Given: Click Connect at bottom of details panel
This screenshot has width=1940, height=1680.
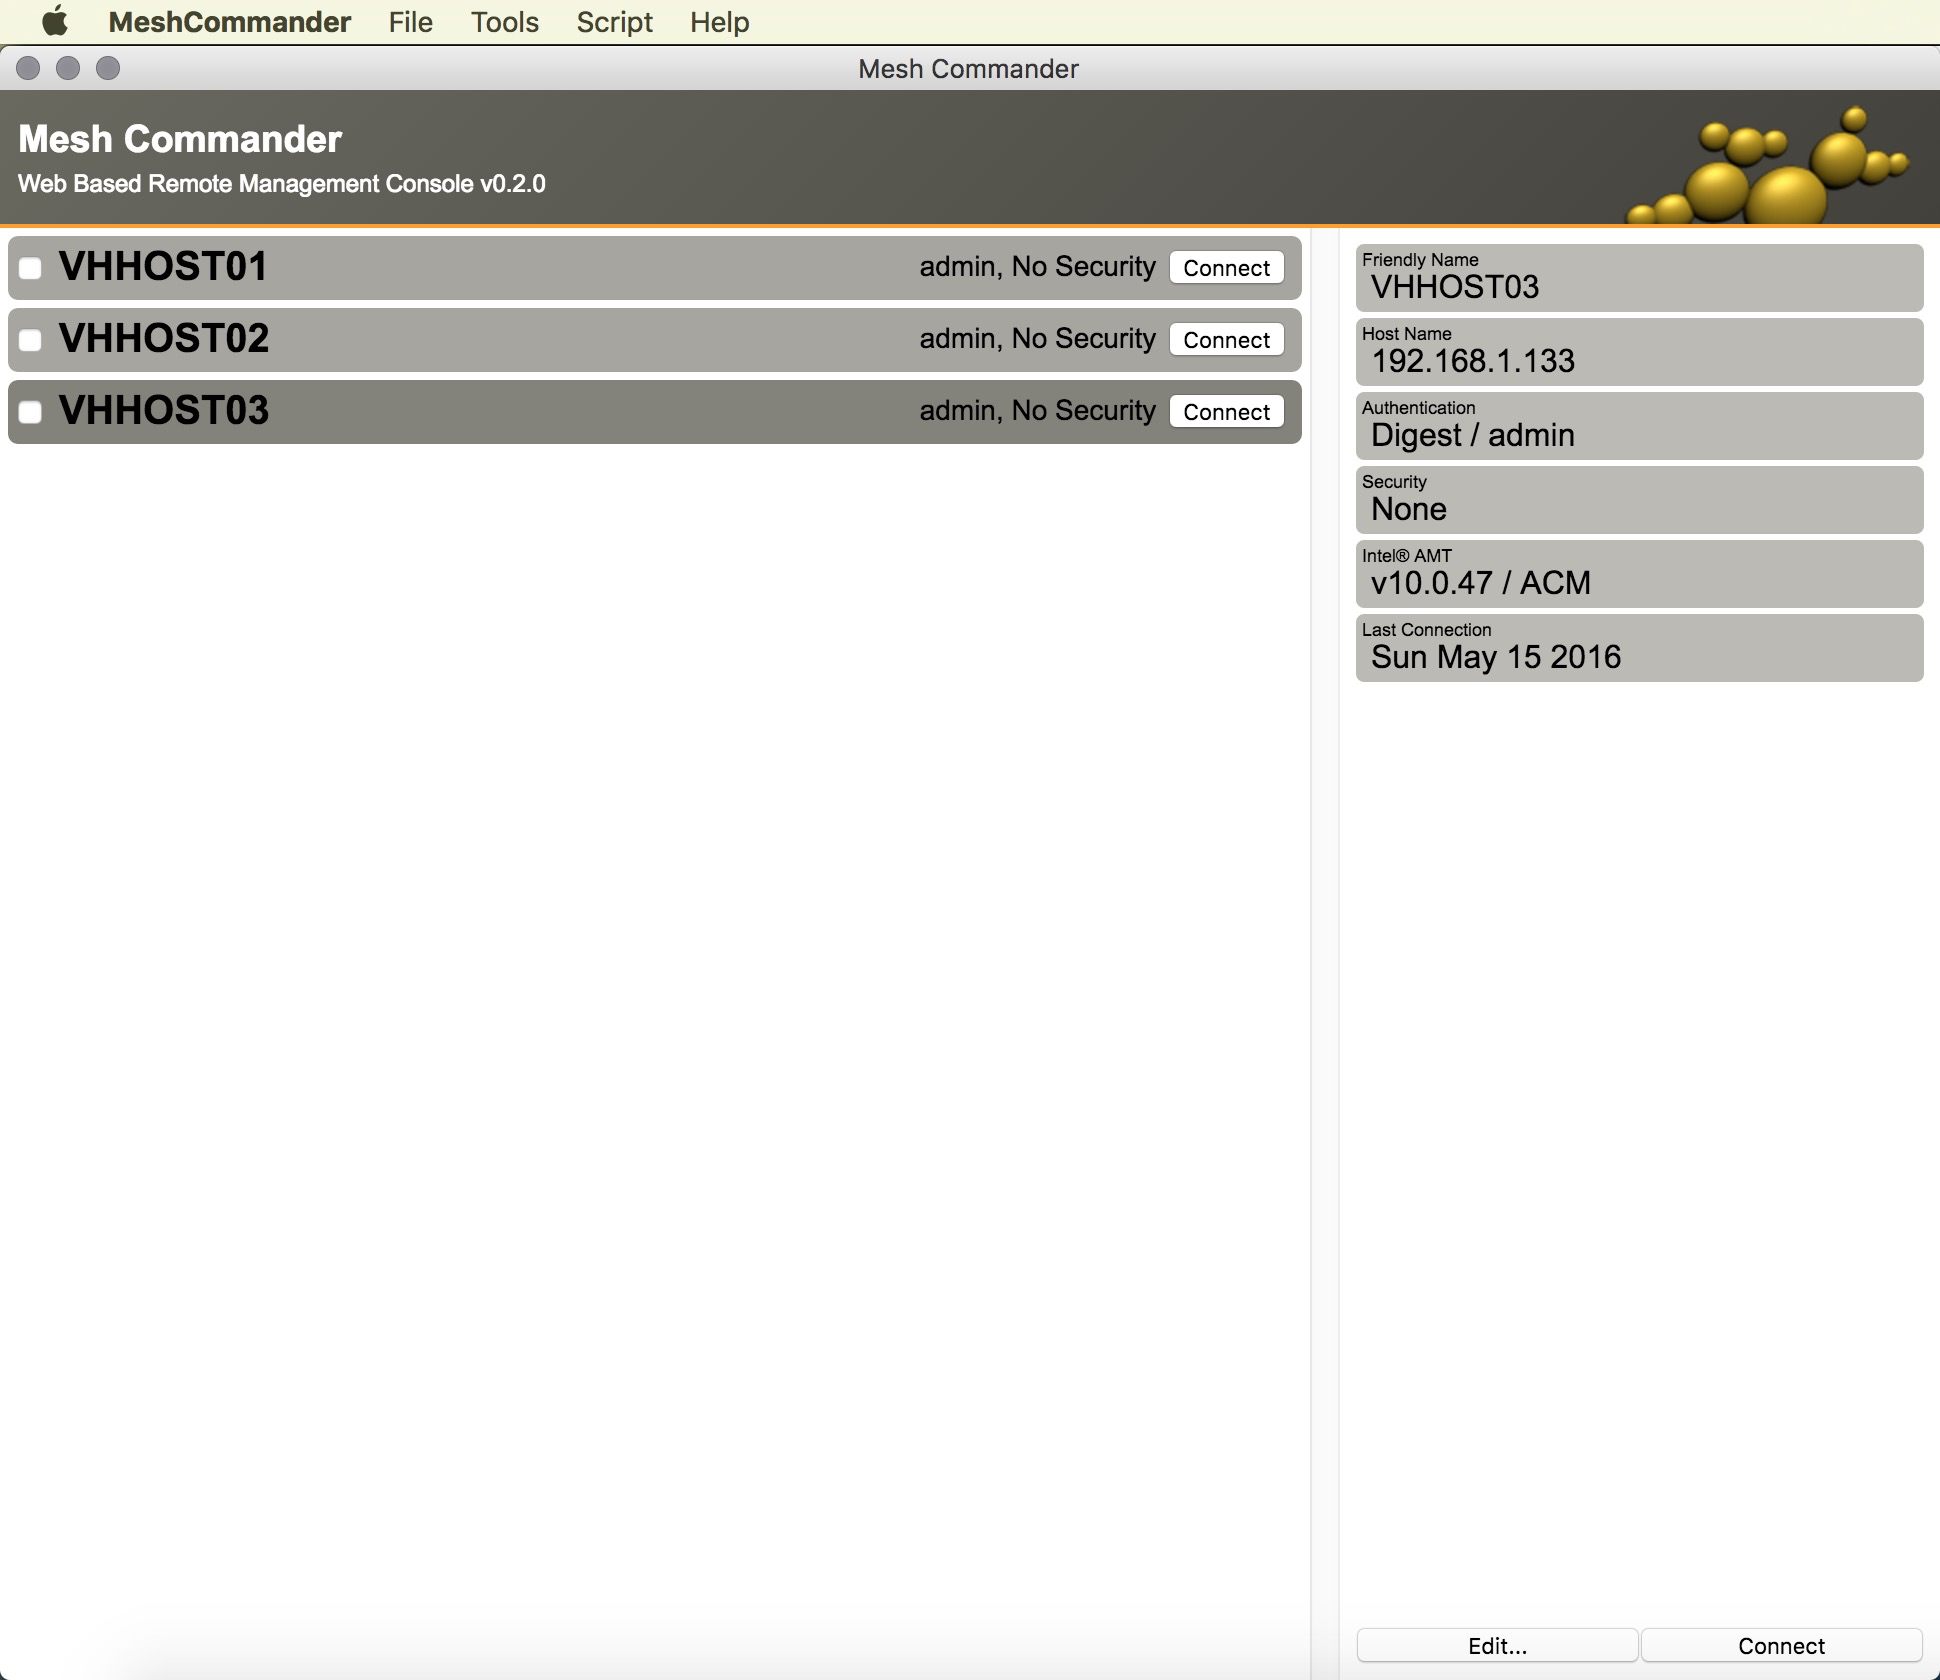Looking at the screenshot, I should [x=1781, y=1645].
